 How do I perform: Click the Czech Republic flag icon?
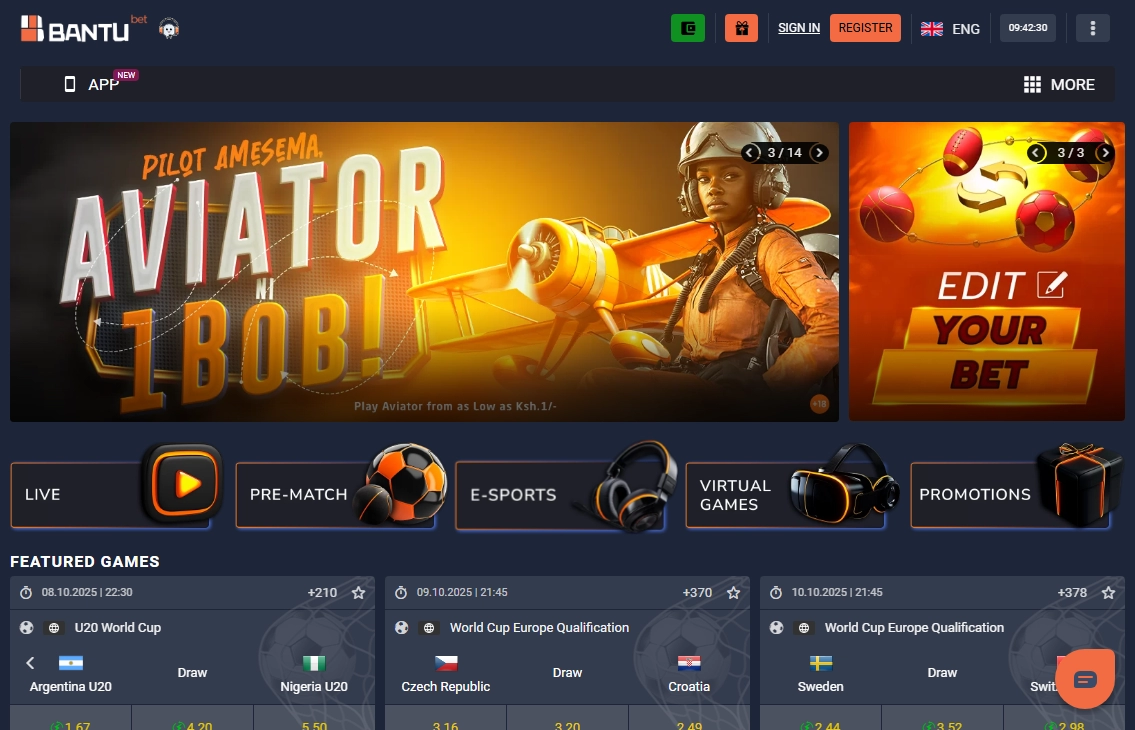pos(446,663)
